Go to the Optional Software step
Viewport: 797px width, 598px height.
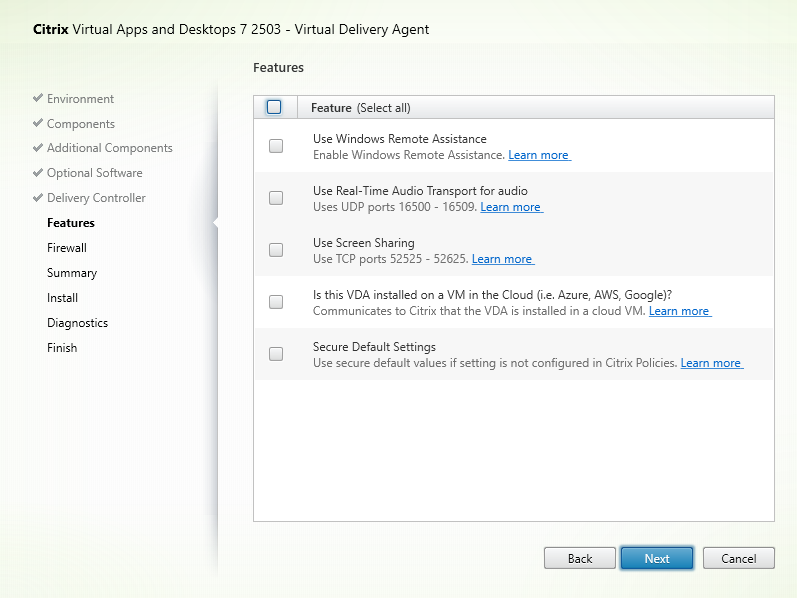pyautogui.click(x=95, y=173)
